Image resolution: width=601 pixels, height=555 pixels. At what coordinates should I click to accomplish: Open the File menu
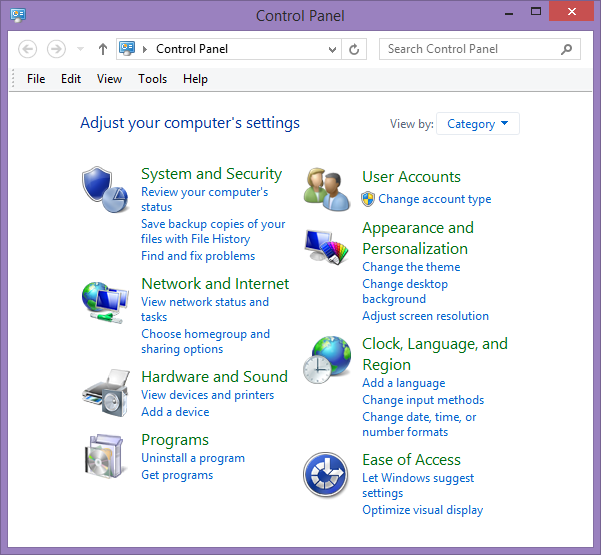[36, 79]
